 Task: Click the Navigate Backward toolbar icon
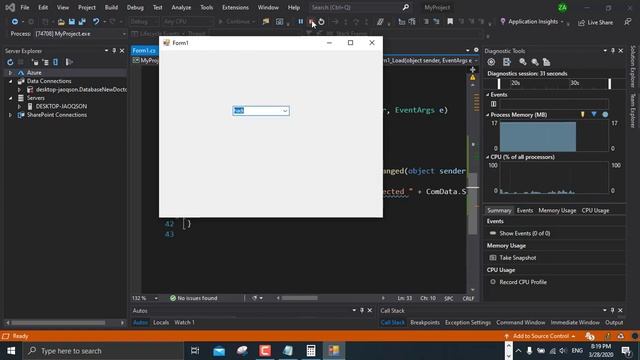tap(15, 22)
